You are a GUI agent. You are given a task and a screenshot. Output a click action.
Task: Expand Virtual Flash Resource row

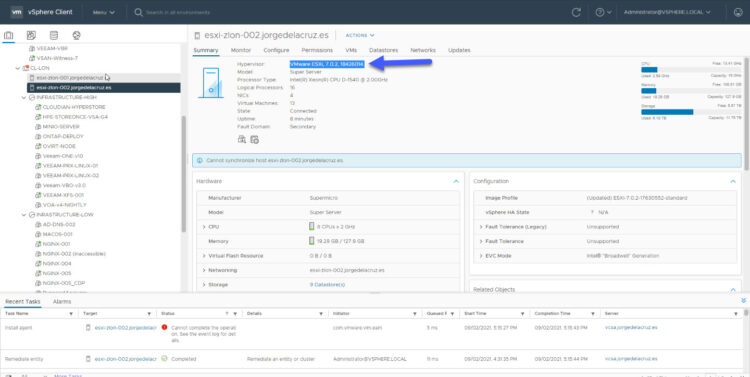[204, 256]
